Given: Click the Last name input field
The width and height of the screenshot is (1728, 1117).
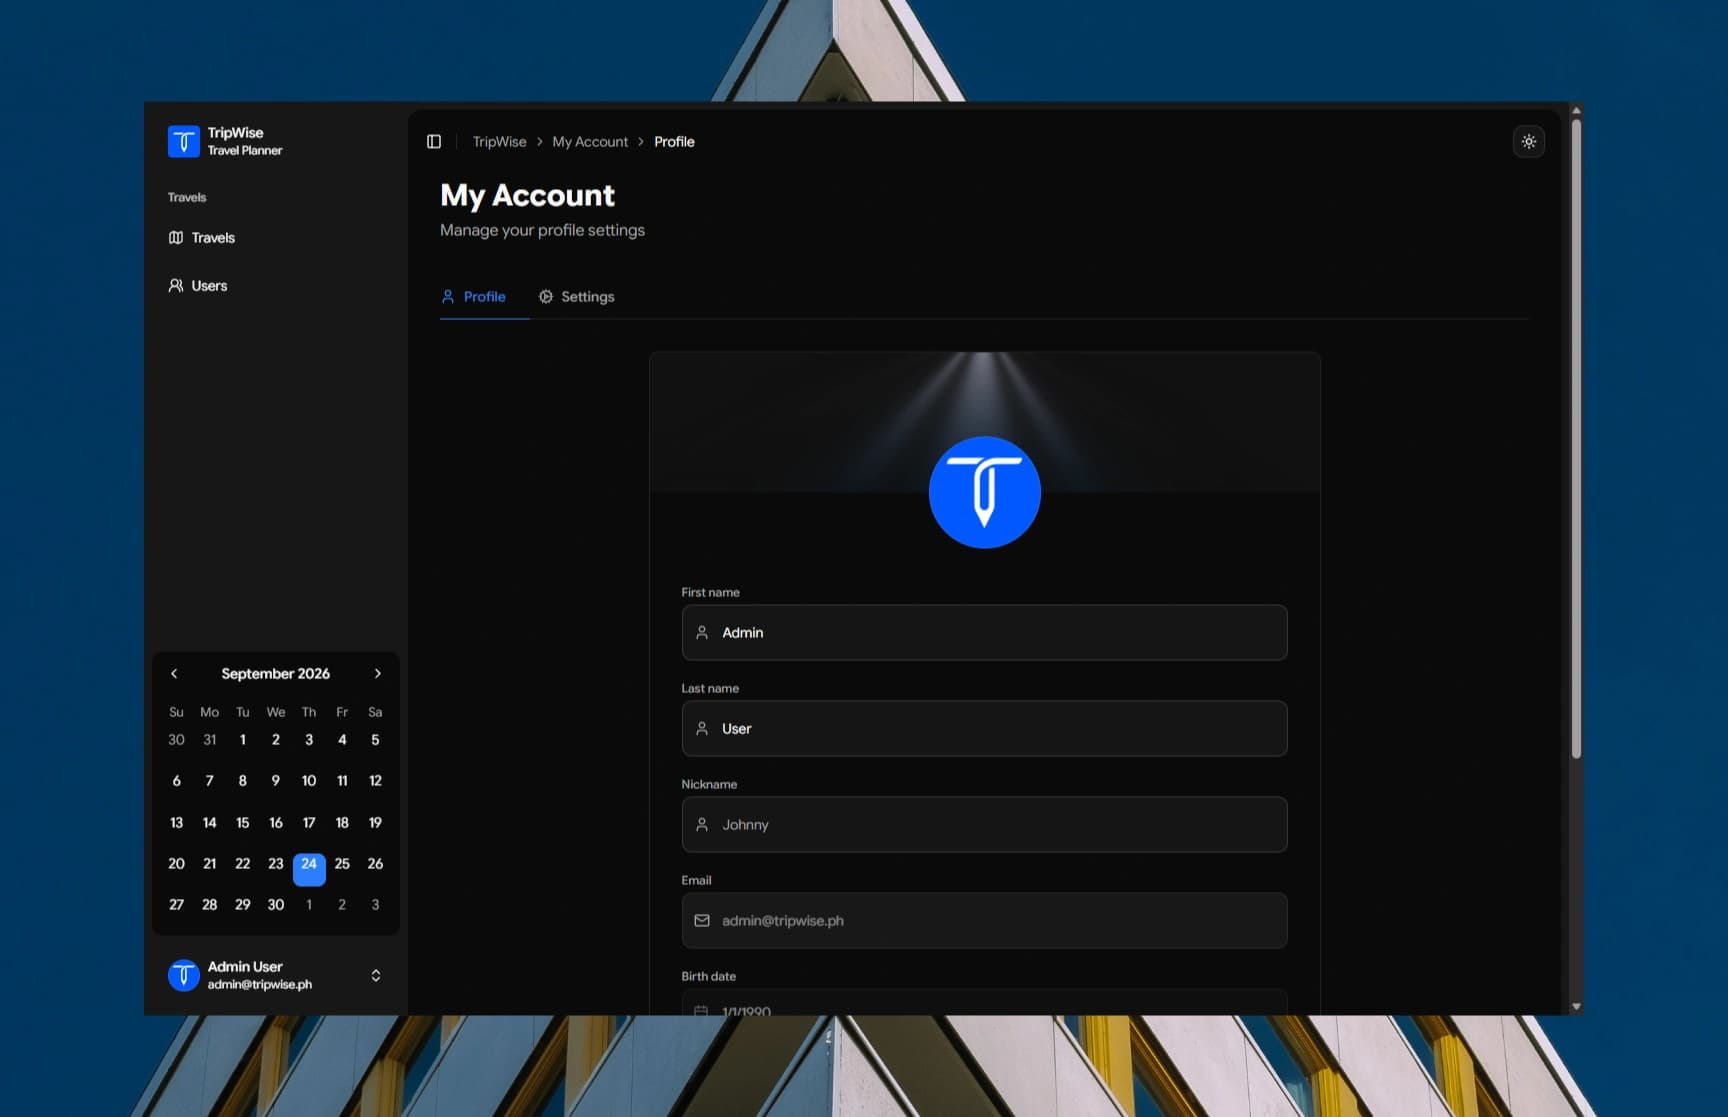Looking at the screenshot, I should 984,729.
